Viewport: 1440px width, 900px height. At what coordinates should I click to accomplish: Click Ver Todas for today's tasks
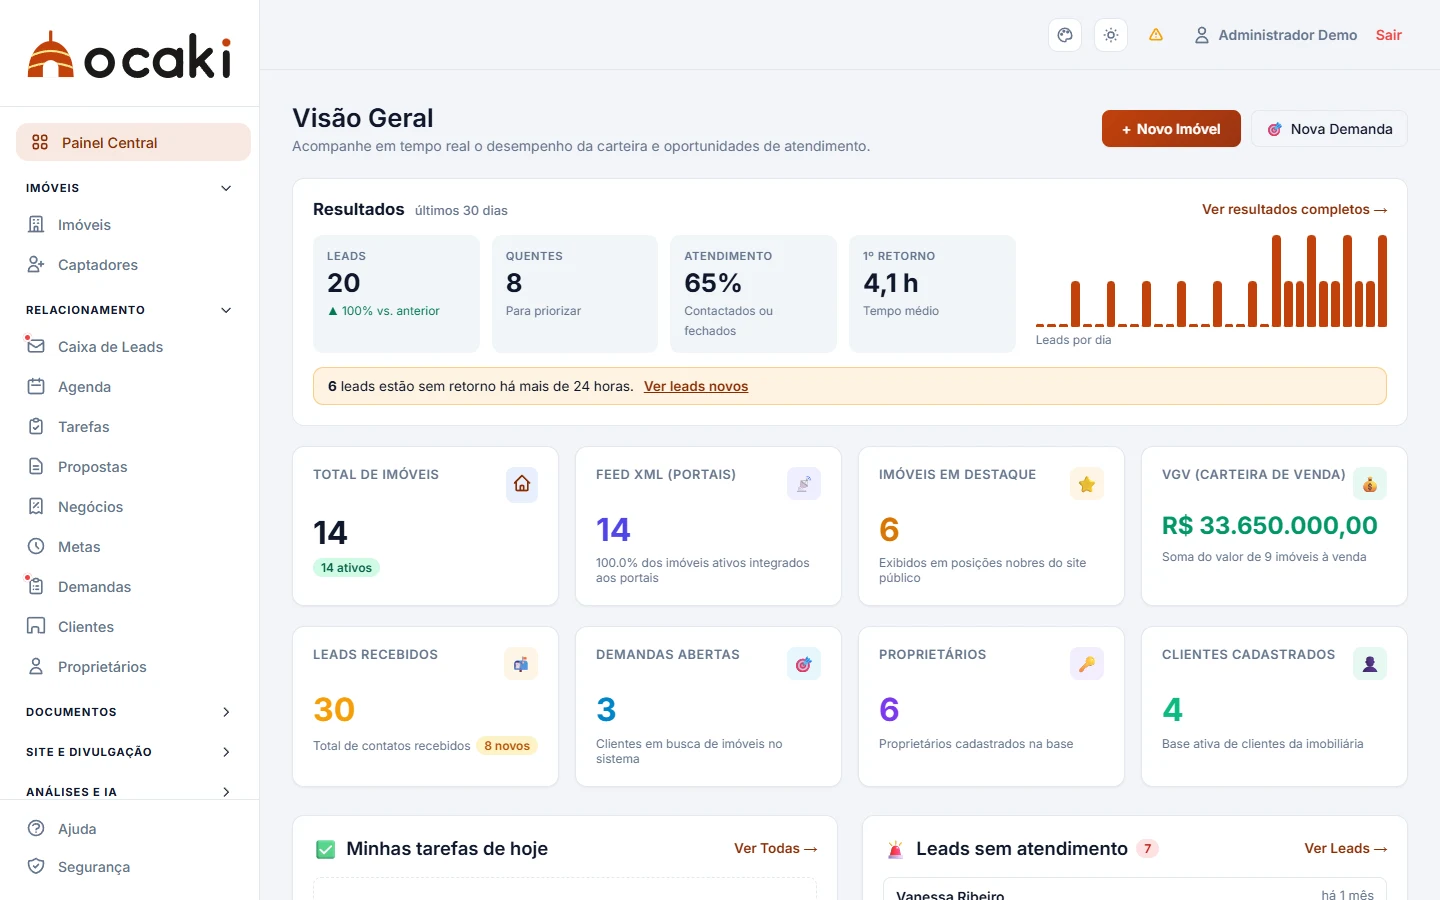(x=776, y=848)
